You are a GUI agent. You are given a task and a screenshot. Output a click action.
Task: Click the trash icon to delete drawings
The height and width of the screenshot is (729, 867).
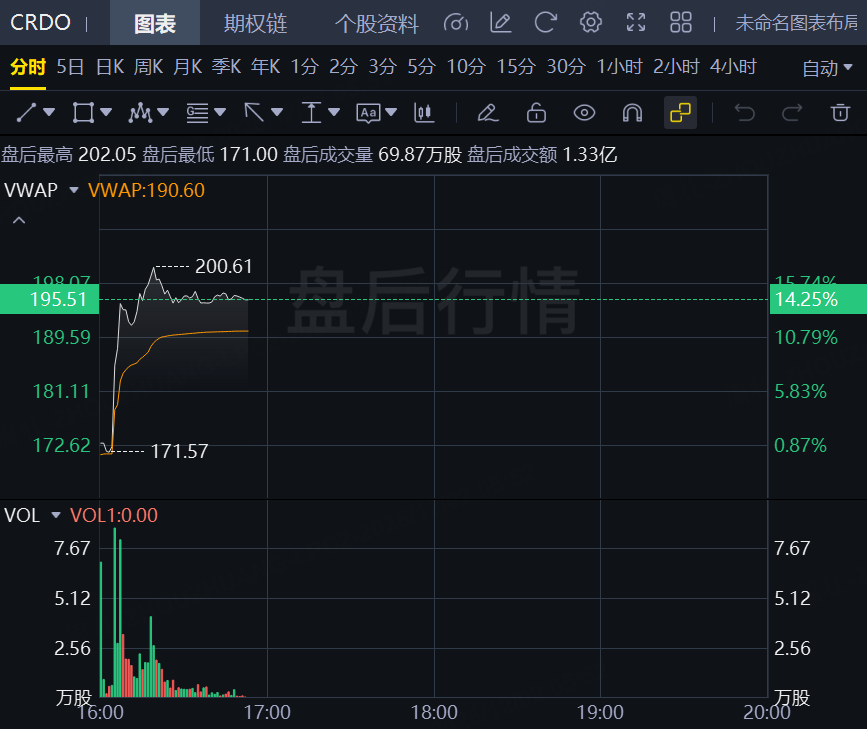click(839, 113)
